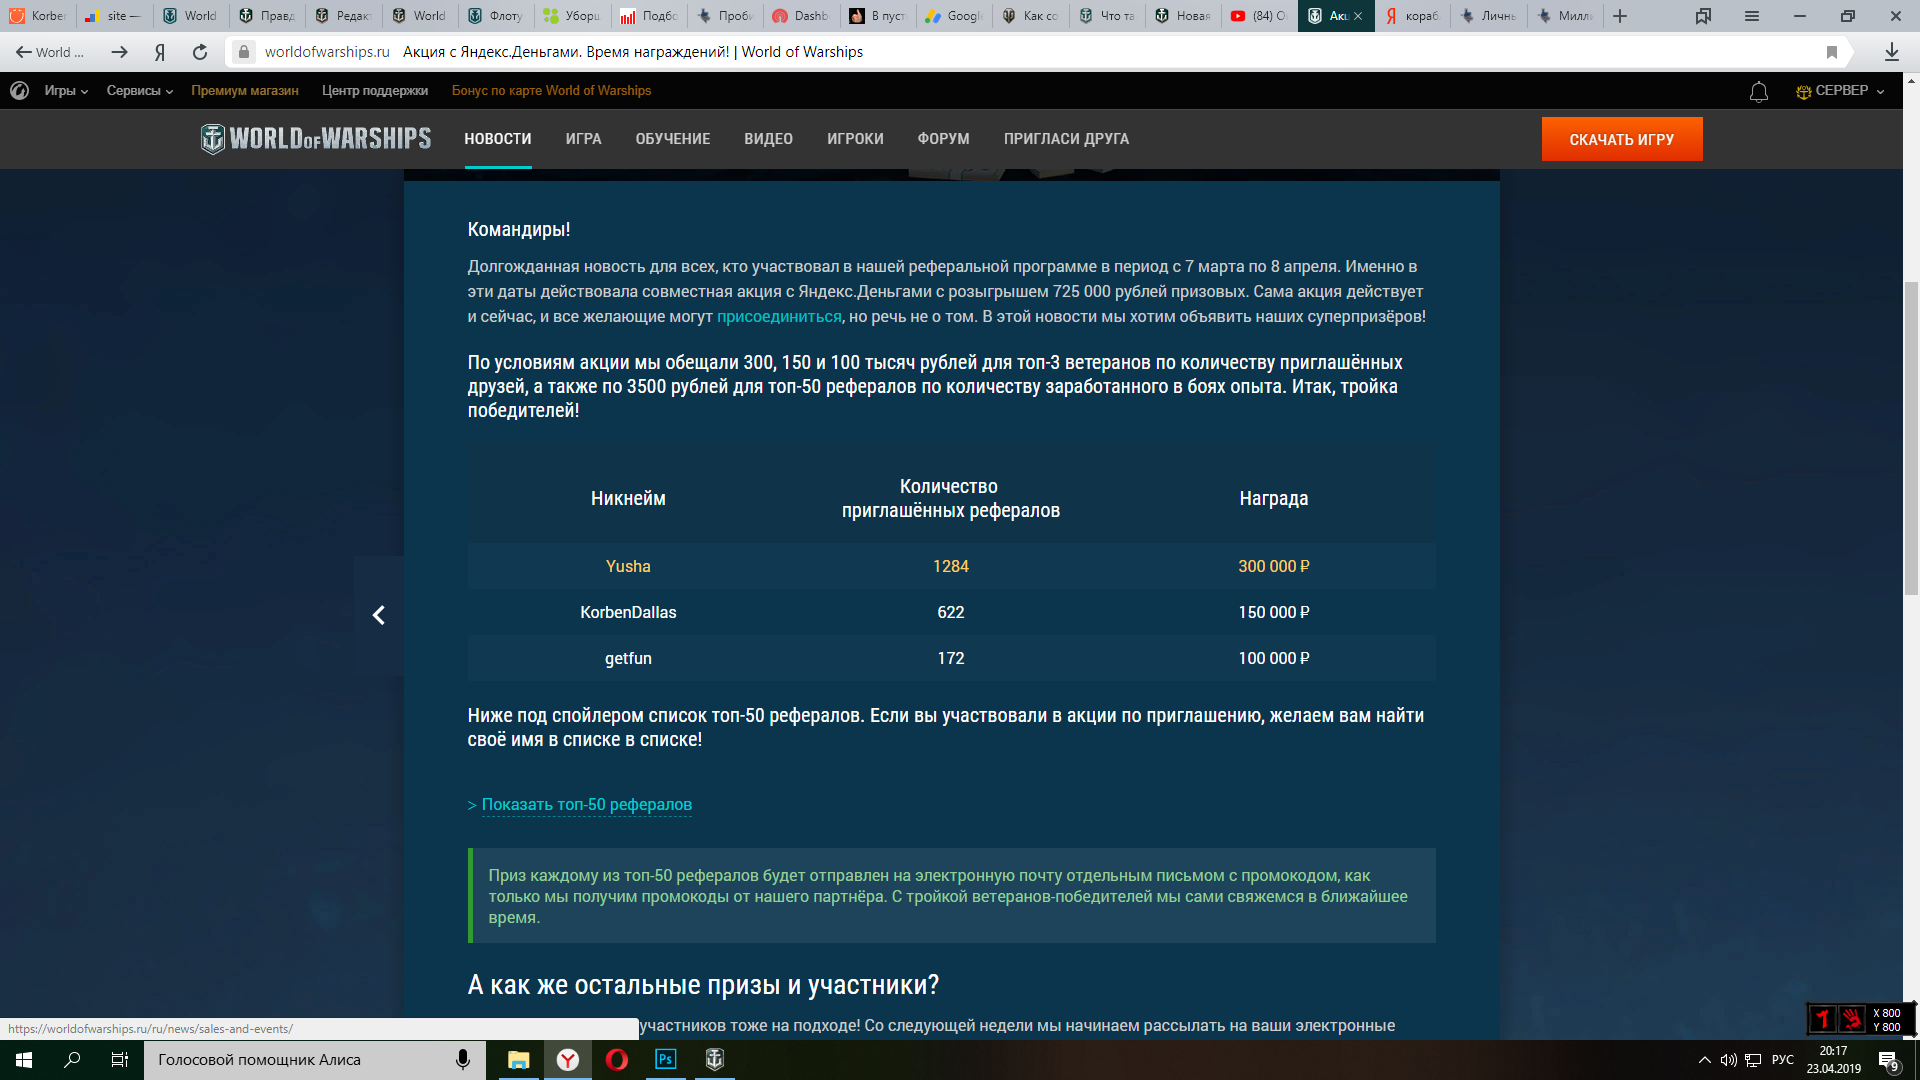The height and width of the screenshot is (1080, 1920).
Task: Open Бонус по карте World of Warships link
Action: [552, 91]
